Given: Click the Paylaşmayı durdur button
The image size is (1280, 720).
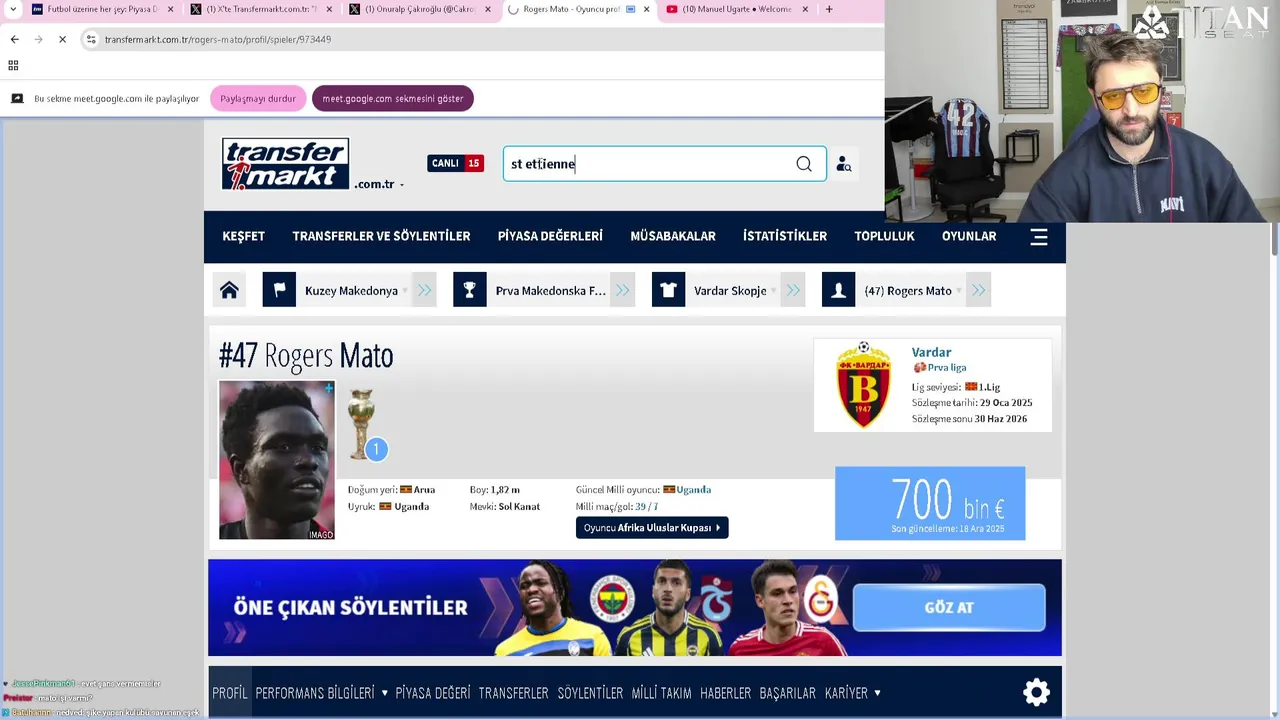Looking at the screenshot, I should click(258, 99).
